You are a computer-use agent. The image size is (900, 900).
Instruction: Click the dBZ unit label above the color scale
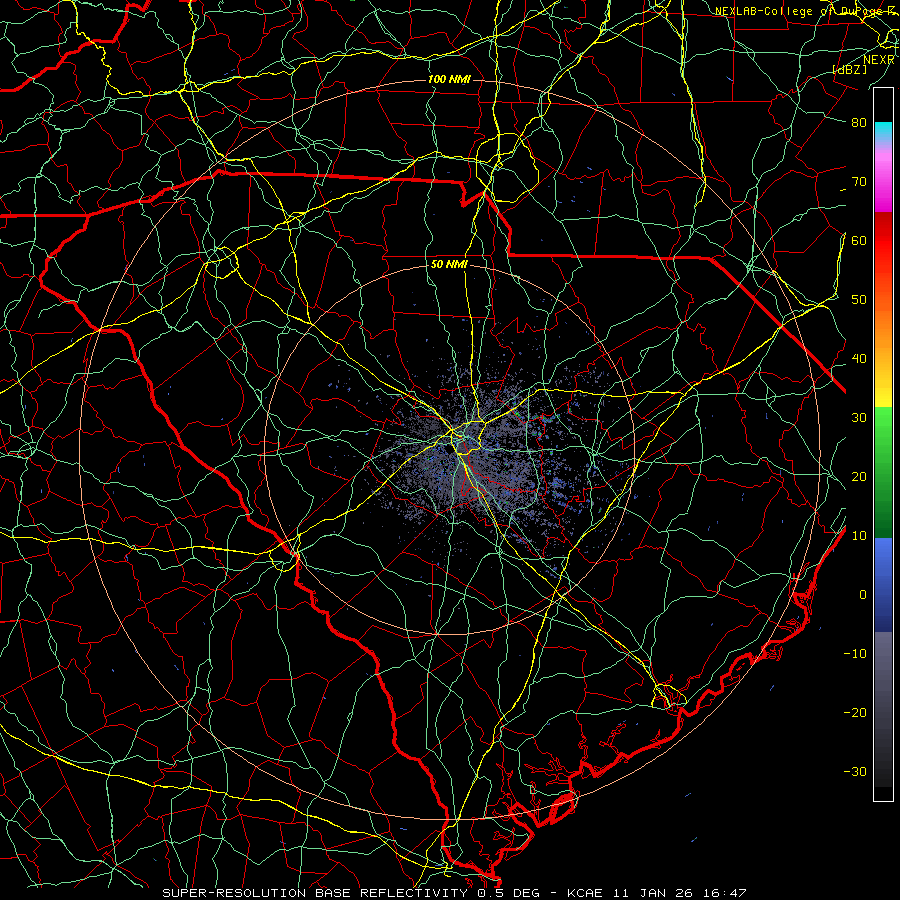(849, 70)
